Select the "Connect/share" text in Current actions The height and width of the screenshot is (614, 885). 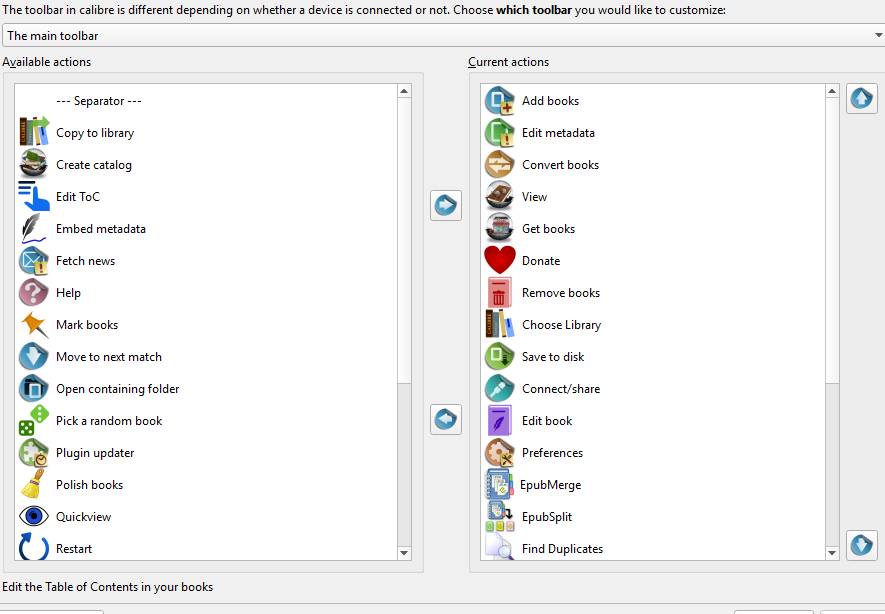(x=561, y=389)
